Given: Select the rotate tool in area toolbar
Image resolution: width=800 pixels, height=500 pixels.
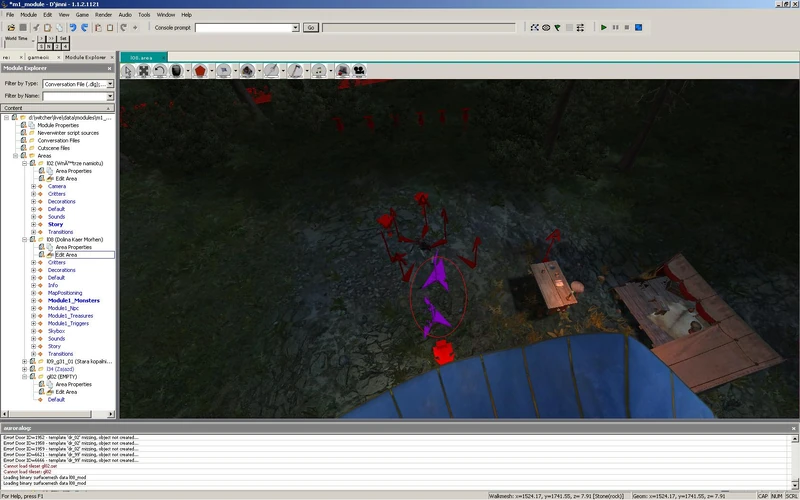Looking at the screenshot, I should [x=160, y=71].
